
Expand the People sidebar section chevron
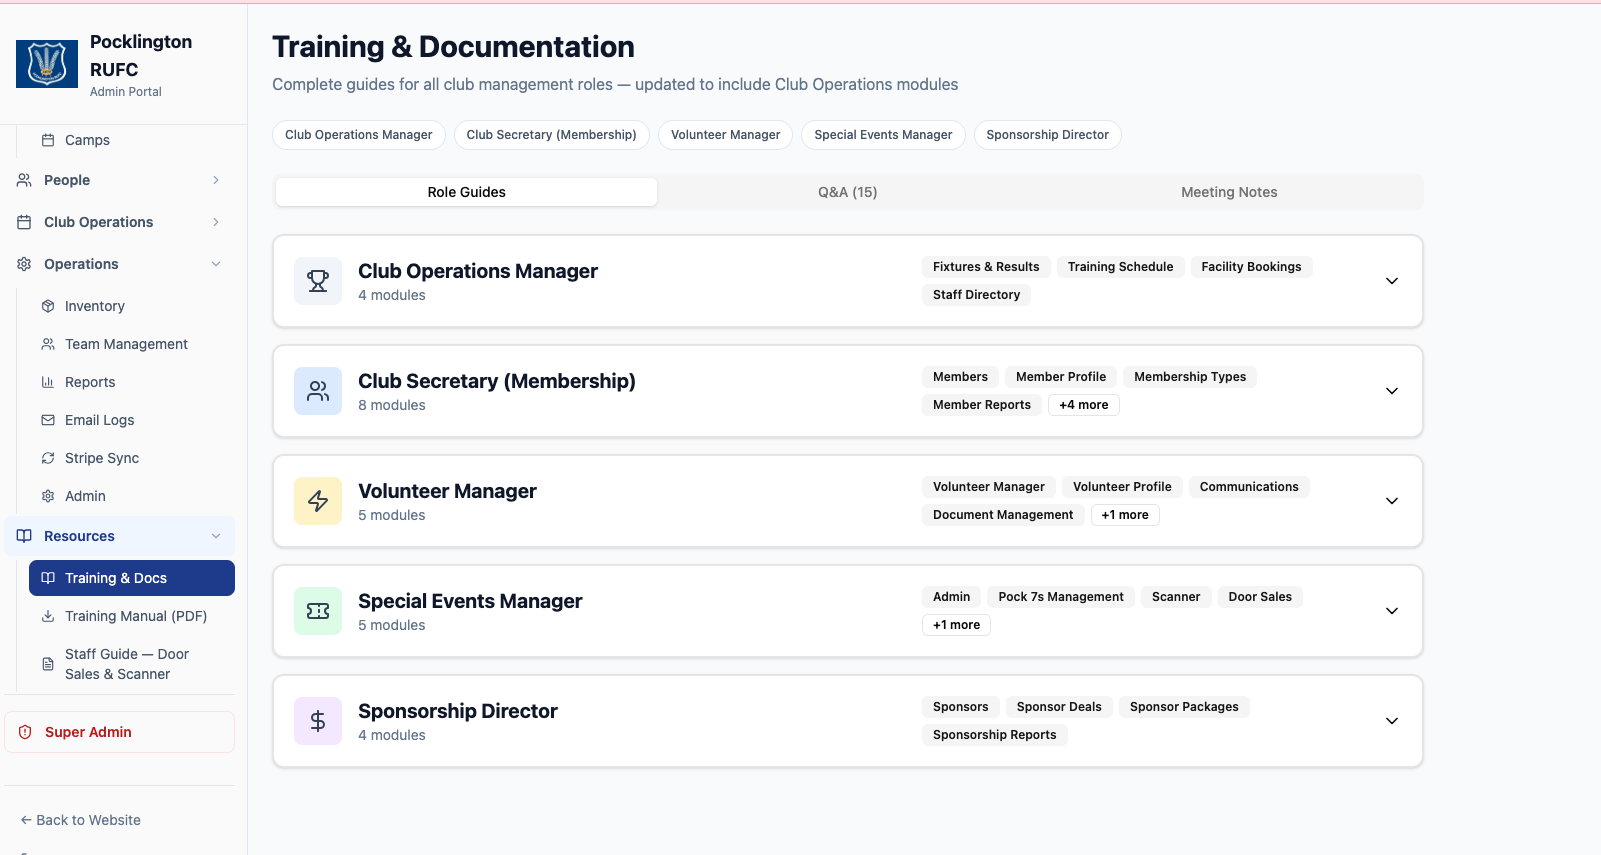[x=216, y=180]
